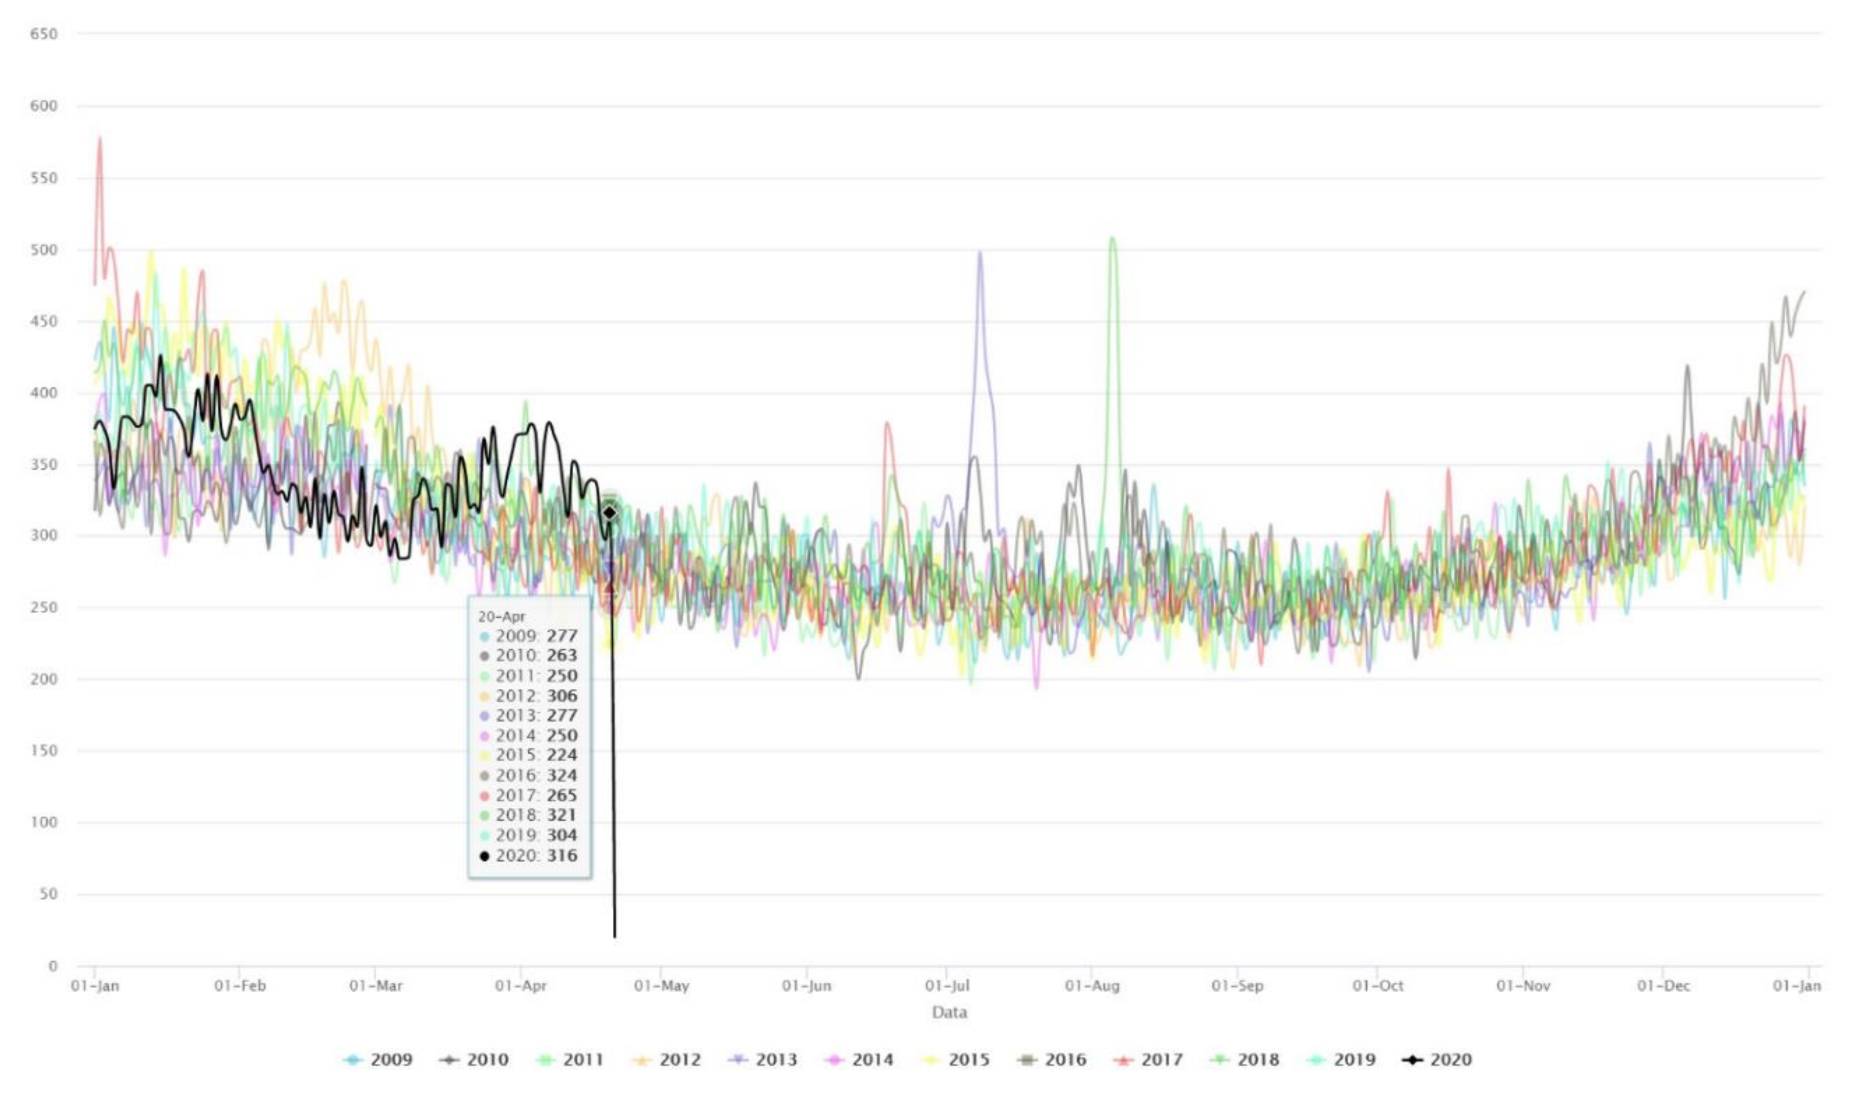Viewport: 1858px width, 1096px height.
Task: Toggle the 2018 legend entry
Action: [x=1244, y=1060]
